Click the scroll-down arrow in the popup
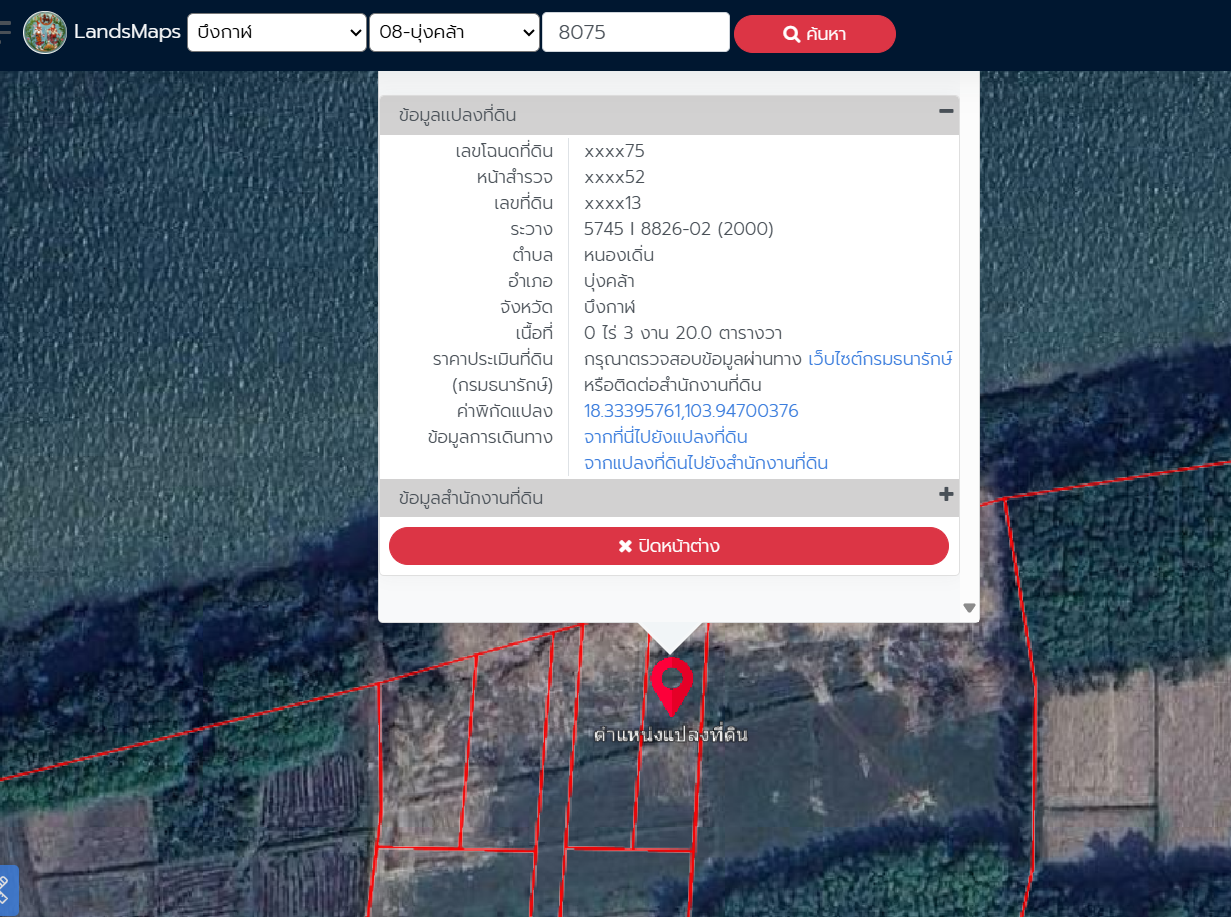 tap(968, 608)
